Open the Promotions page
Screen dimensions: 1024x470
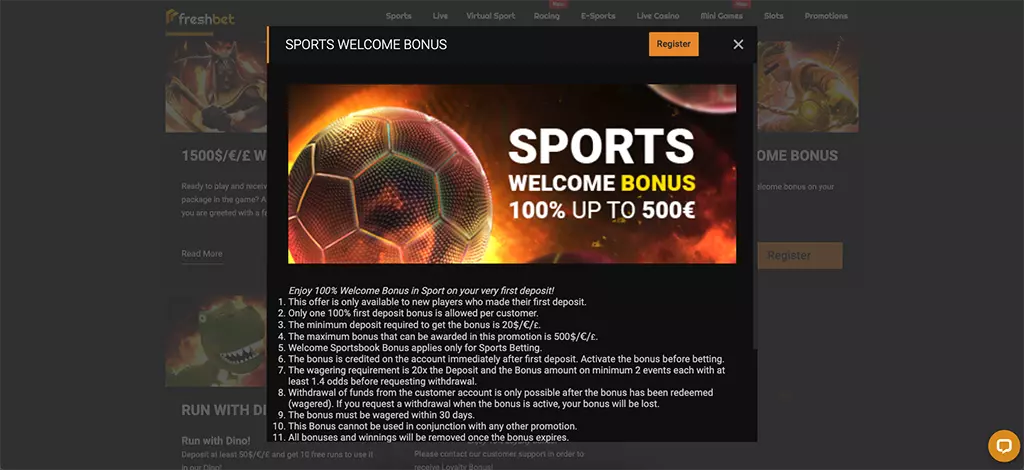(826, 16)
